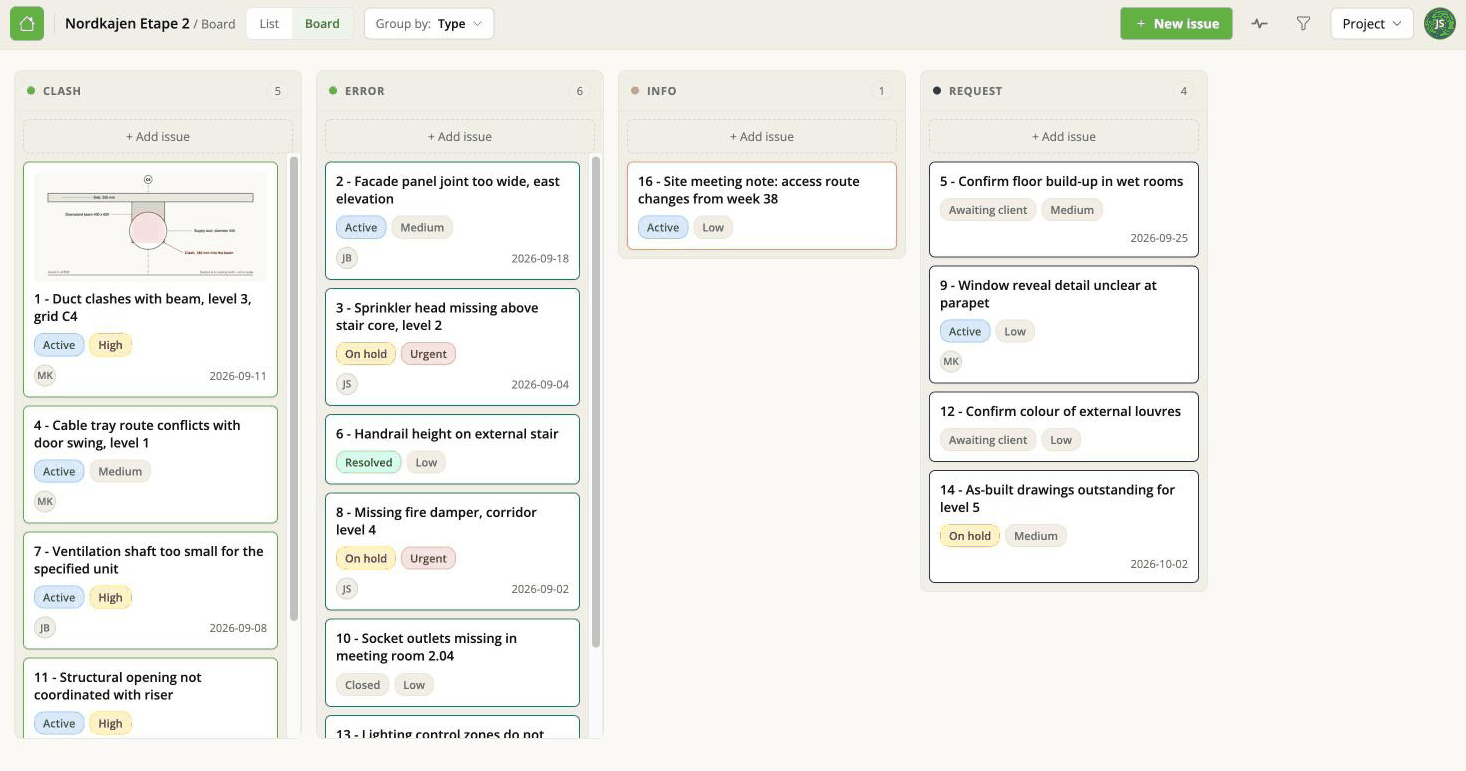Screen dimensions: 1466x771
Task: Select JB assignee avatar on issue 2
Action: pyautogui.click(x=347, y=258)
